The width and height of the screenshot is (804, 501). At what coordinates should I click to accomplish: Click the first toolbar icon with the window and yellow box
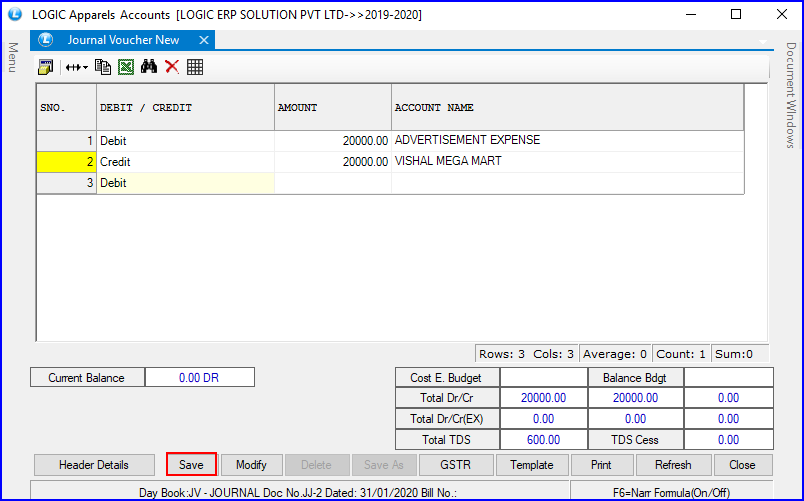[46, 67]
